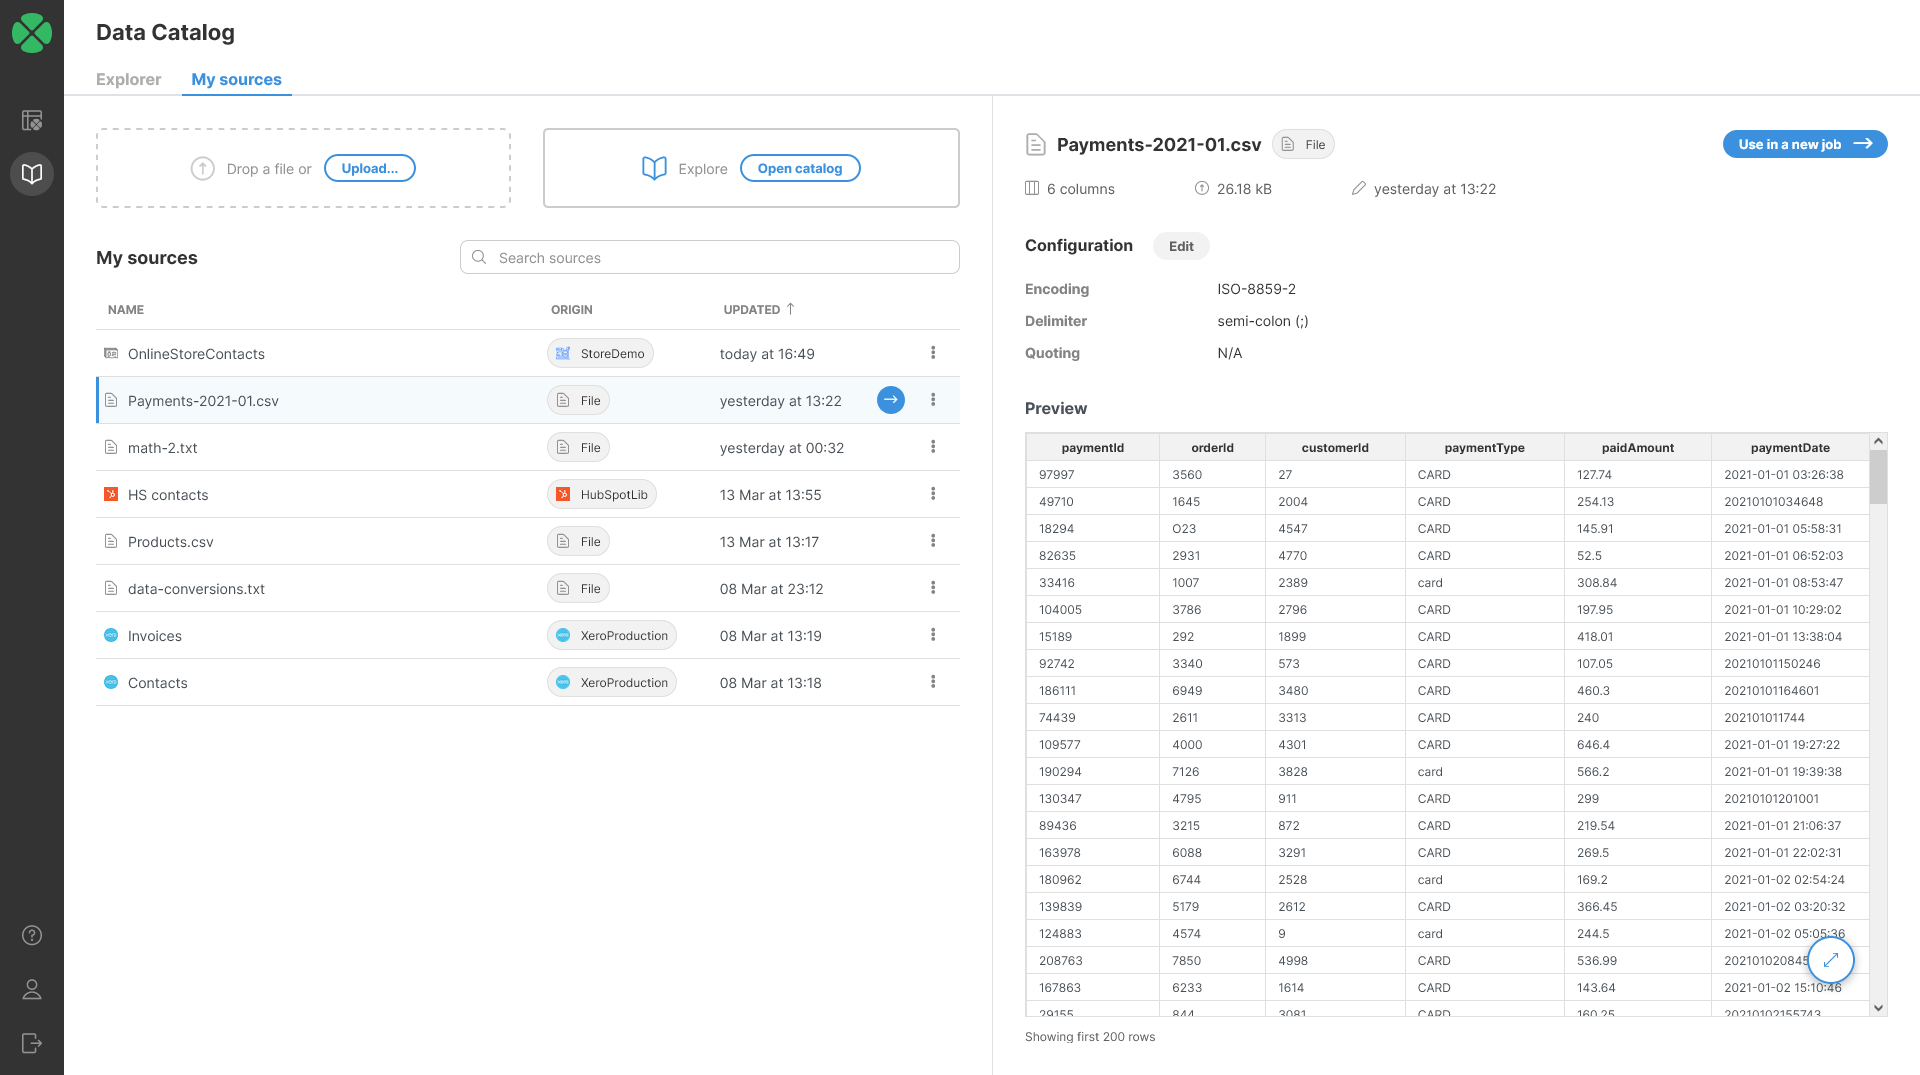Click the NAME column header
Screen dimensions: 1920x1075
pyautogui.click(x=126, y=309)
